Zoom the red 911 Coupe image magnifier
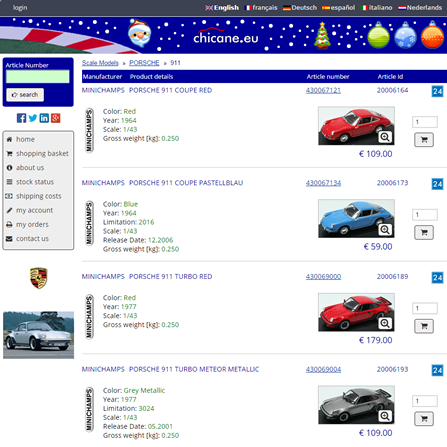The width and height of the screenshot is (447, 447). pyautogui.click(x=385, y=137)
